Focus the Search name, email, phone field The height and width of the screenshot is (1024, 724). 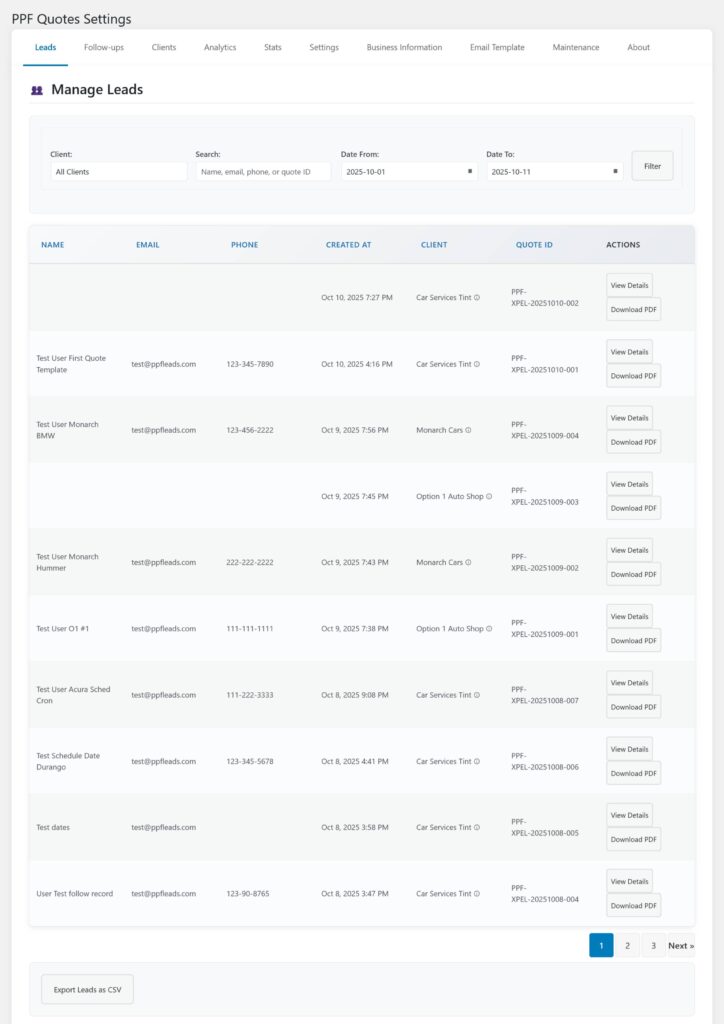coord(263,172)
